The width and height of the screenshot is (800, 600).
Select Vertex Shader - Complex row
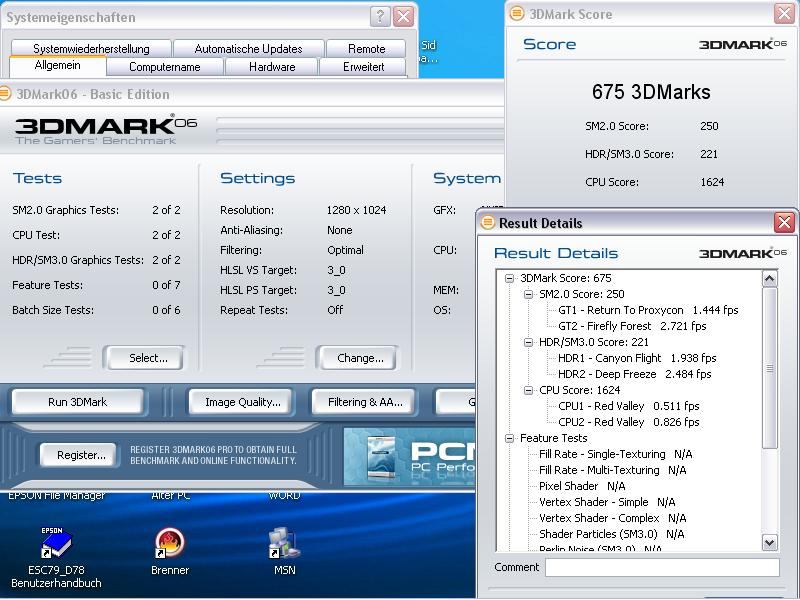pos(612,518)
